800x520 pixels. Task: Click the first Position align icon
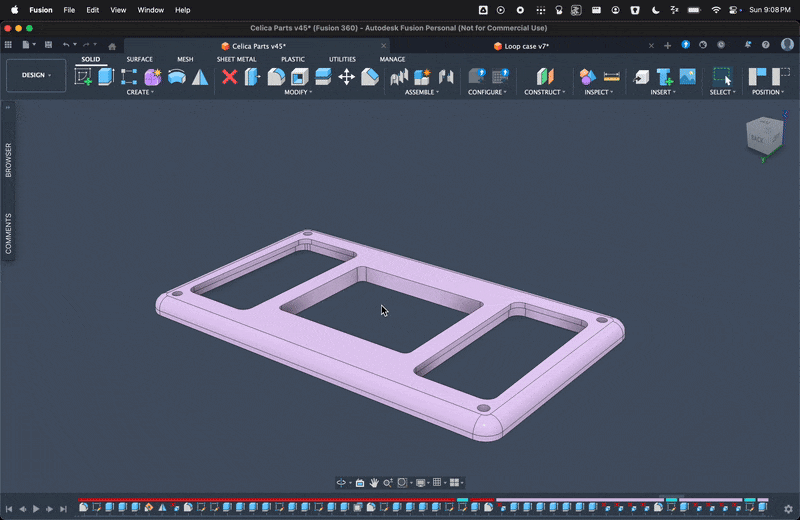point(758,77)
